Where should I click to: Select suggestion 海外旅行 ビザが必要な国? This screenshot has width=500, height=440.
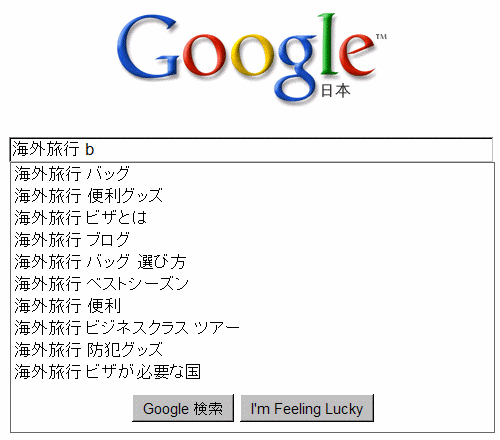coord(252,372)
